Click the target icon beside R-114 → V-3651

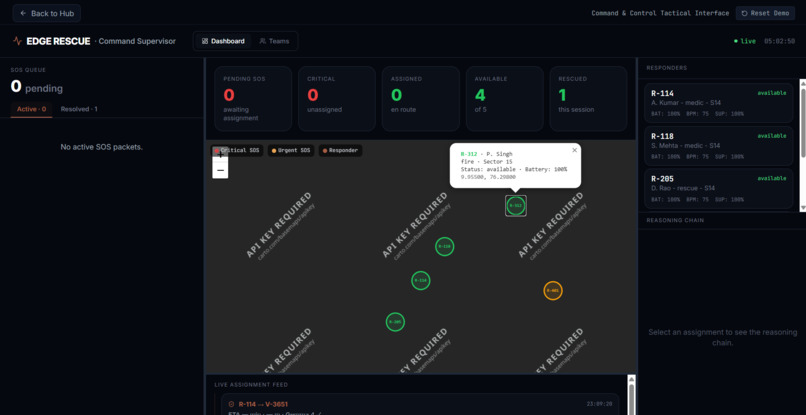pos(231,404)
